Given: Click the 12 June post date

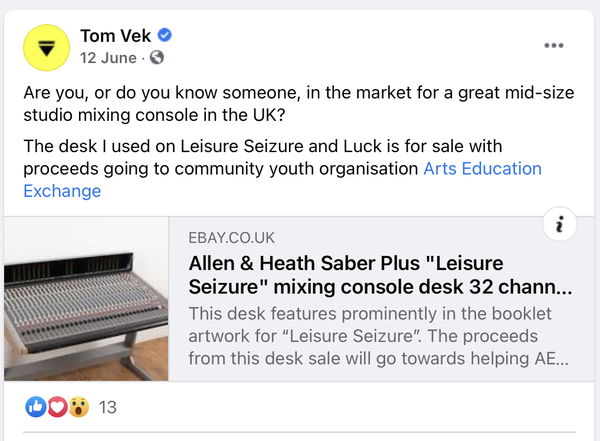Looking at the screenshot, I should (108, 58).
